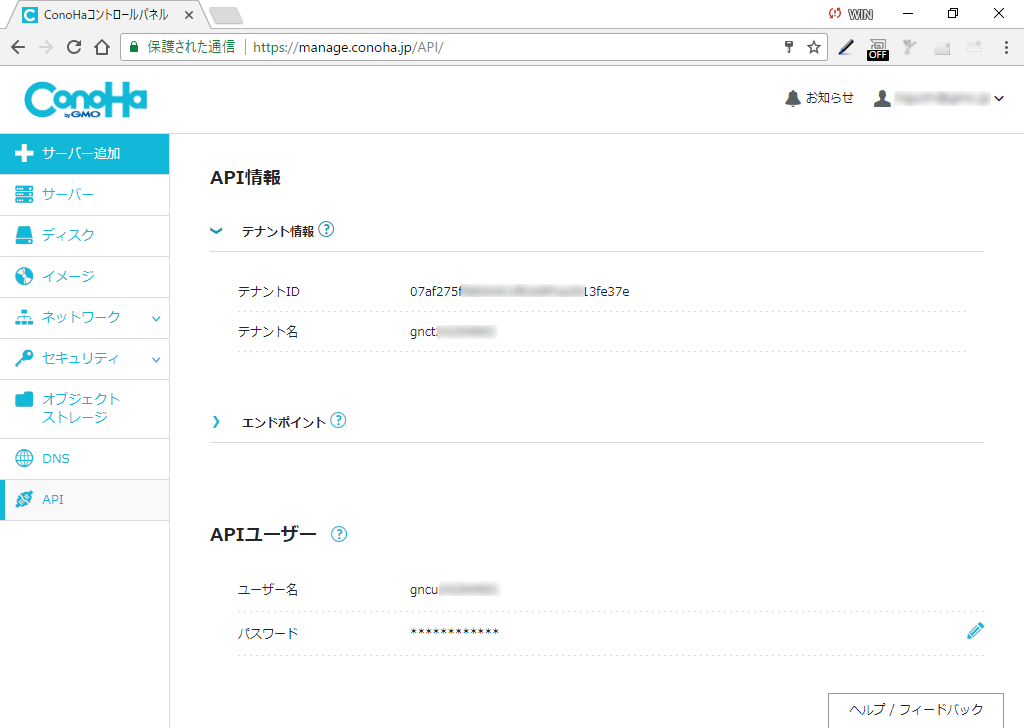This screenshot has width=1024, height=728.
Task: Click the user account avatar icon
Action: coord(882,98)
